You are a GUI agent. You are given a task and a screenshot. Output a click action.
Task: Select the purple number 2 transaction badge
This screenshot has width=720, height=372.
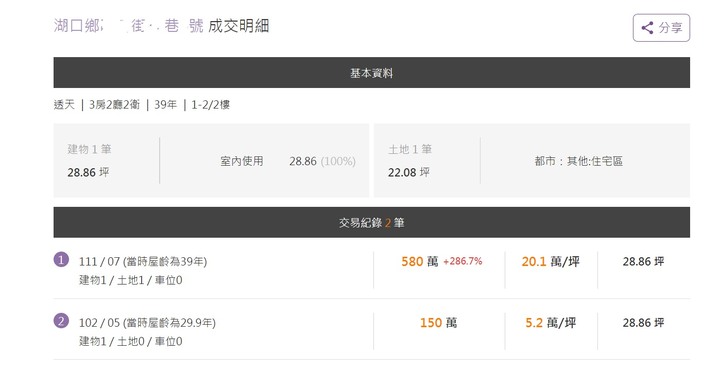tap(61, 321)
